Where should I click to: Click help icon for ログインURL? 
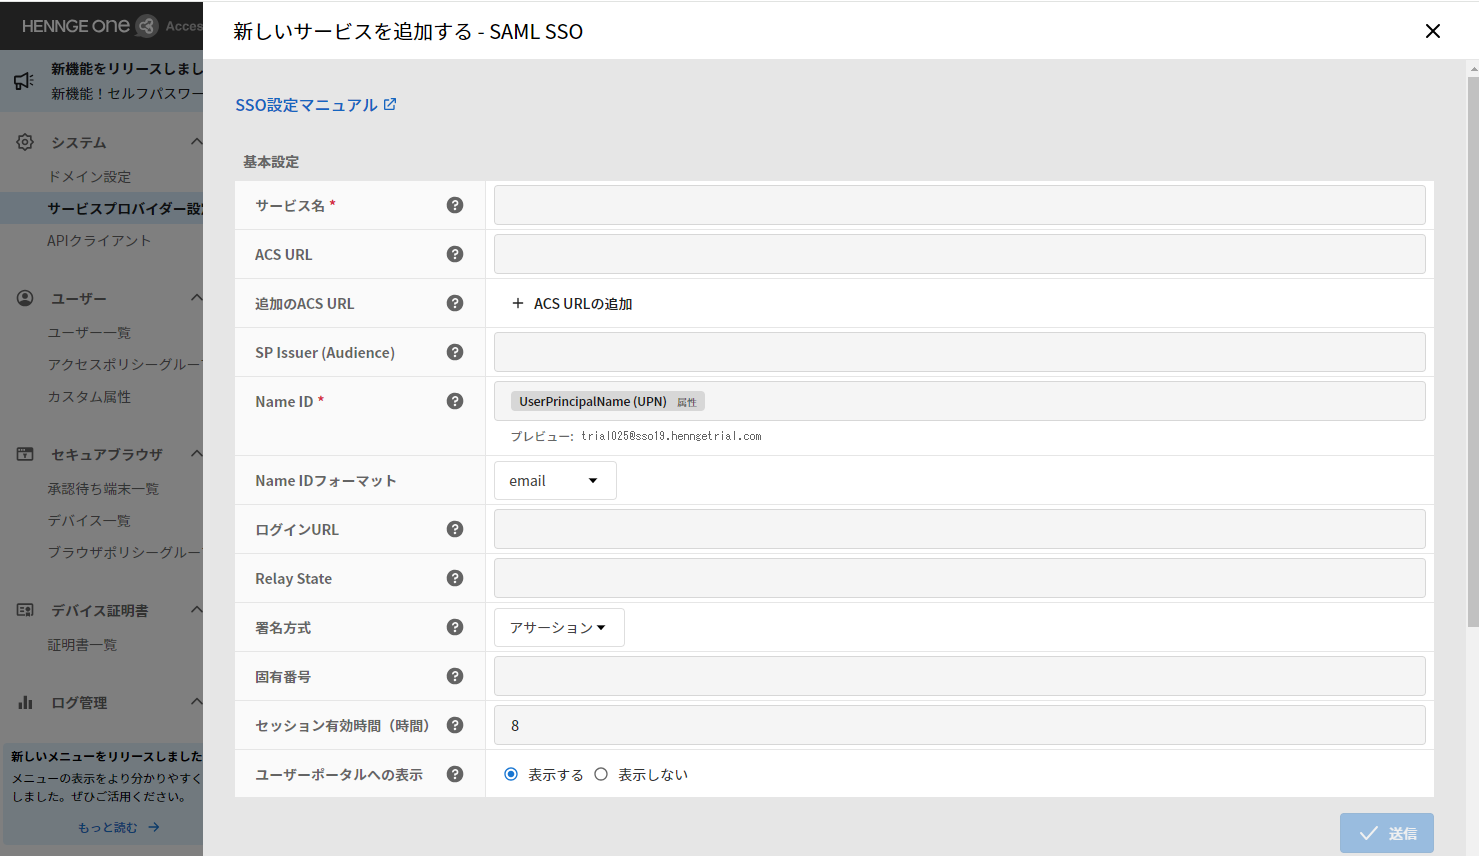[x=455, y=529]
